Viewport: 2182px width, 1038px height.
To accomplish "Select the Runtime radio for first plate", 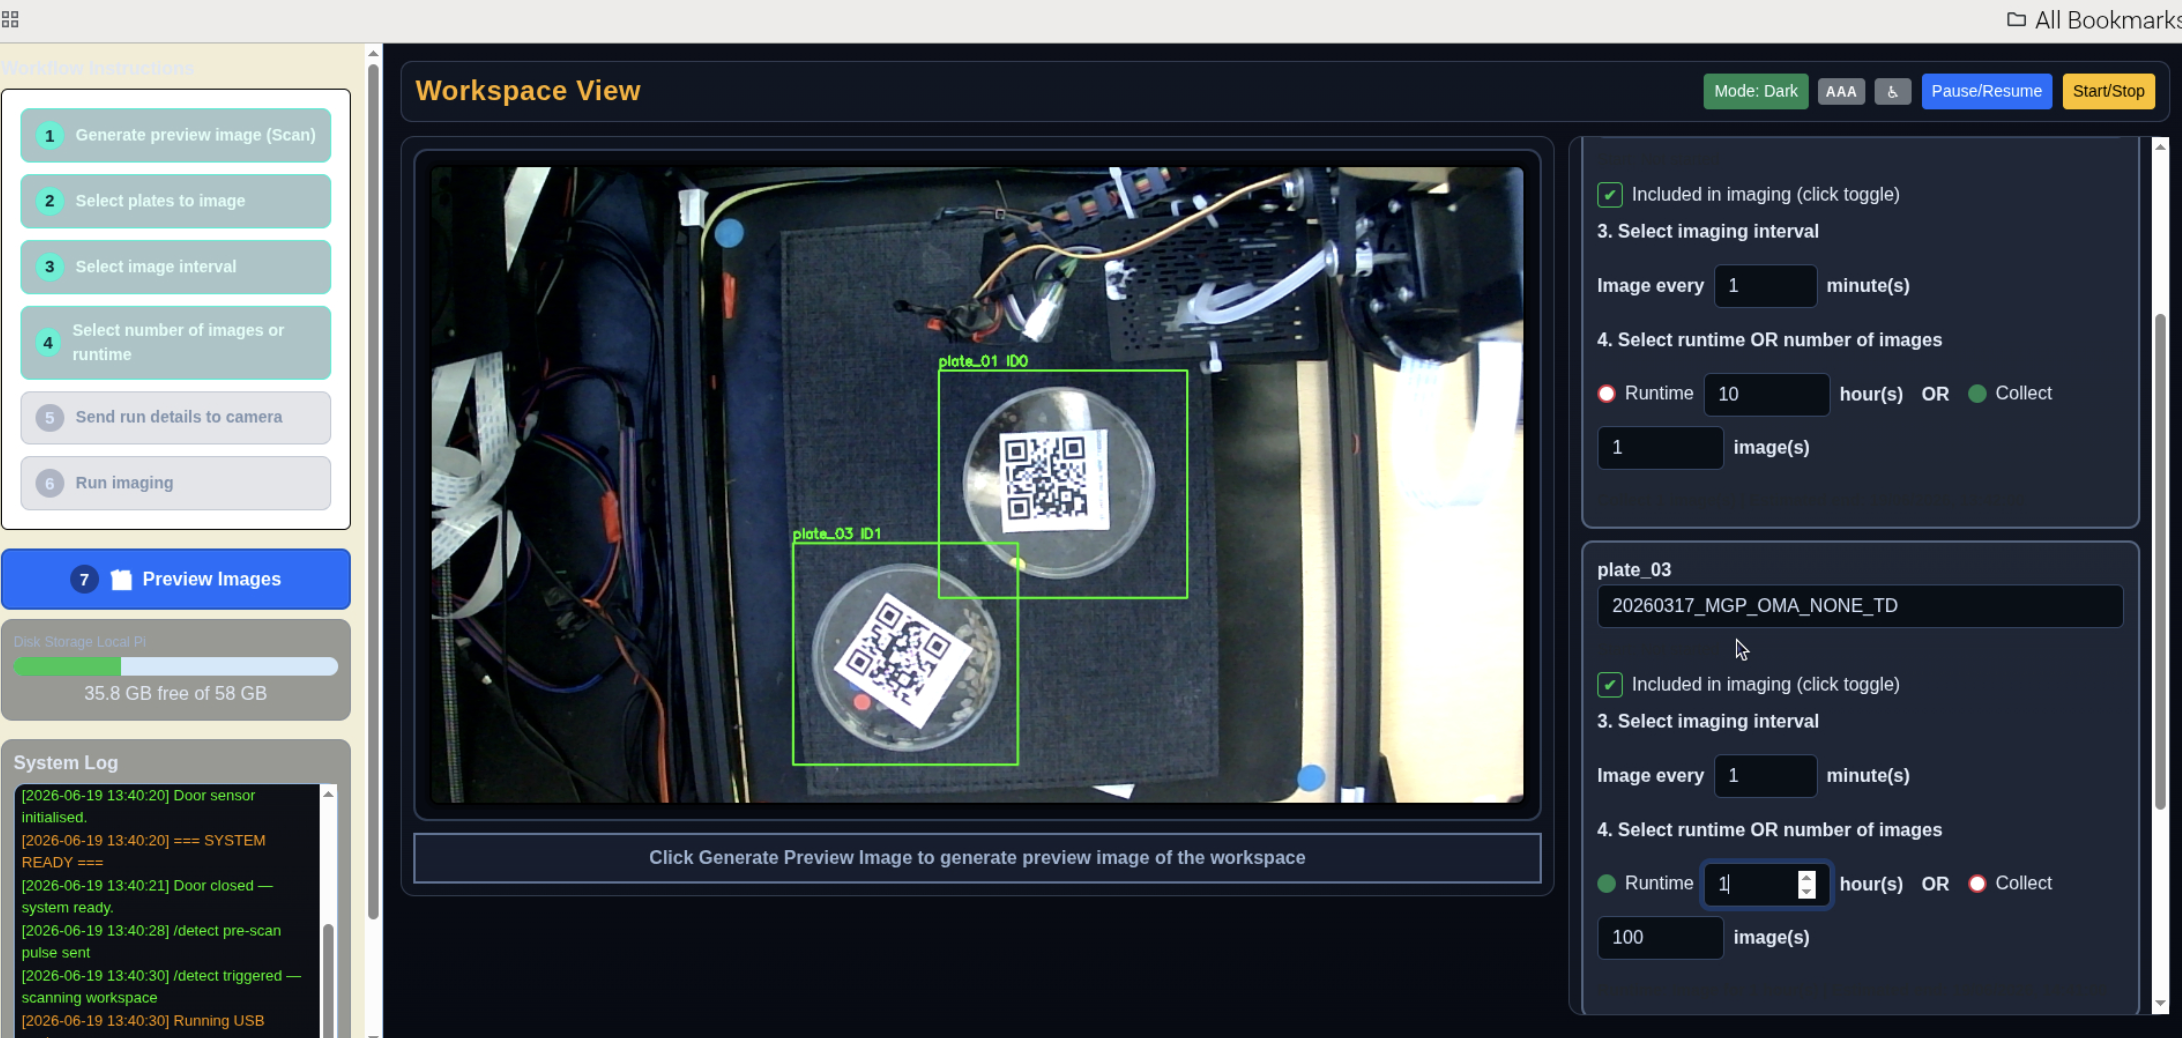I will (x=1606, y=394).
